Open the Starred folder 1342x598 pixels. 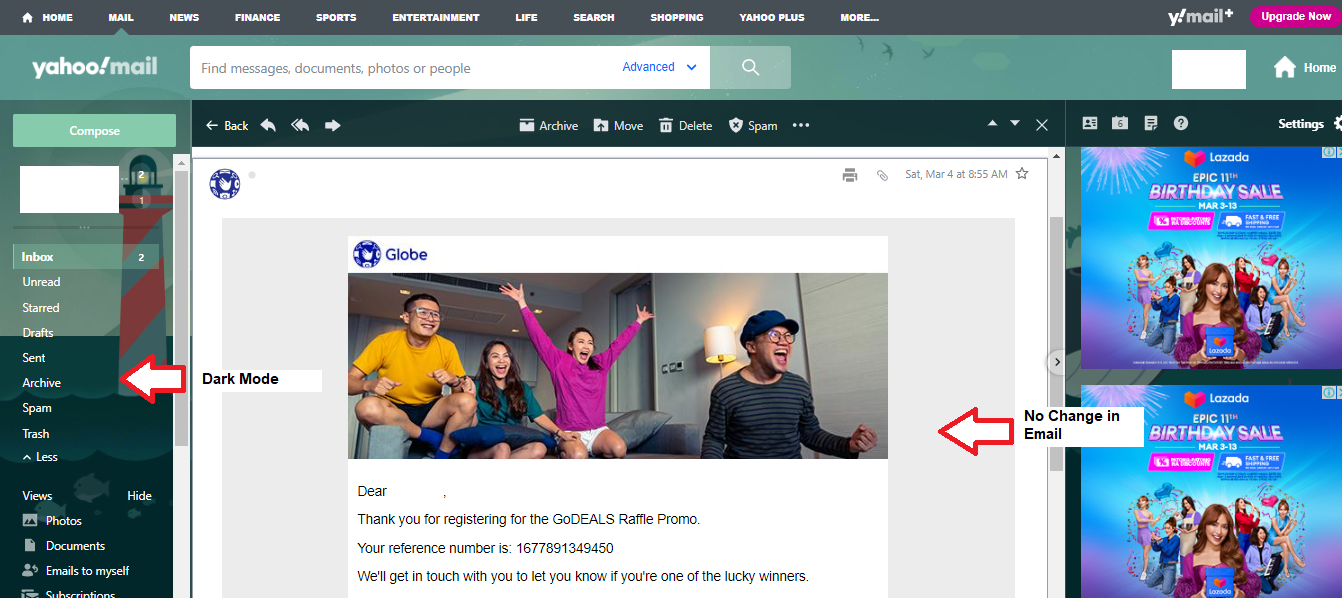41,308
